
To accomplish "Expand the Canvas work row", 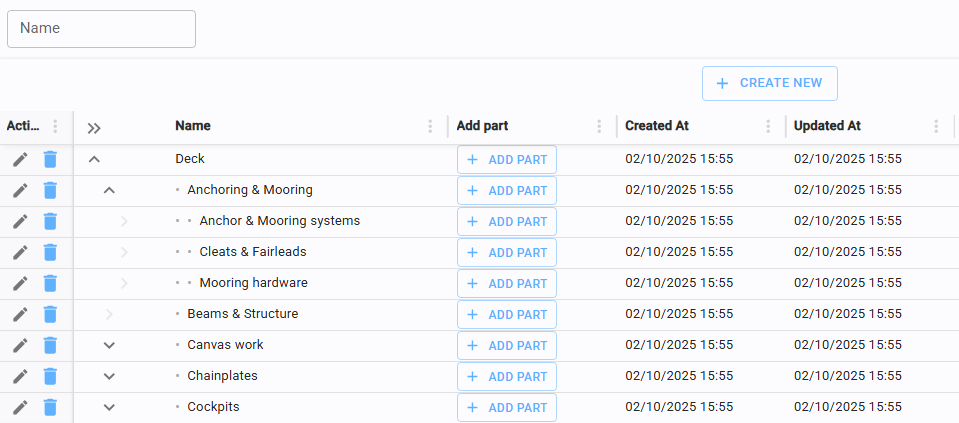I will pos(110,345).
